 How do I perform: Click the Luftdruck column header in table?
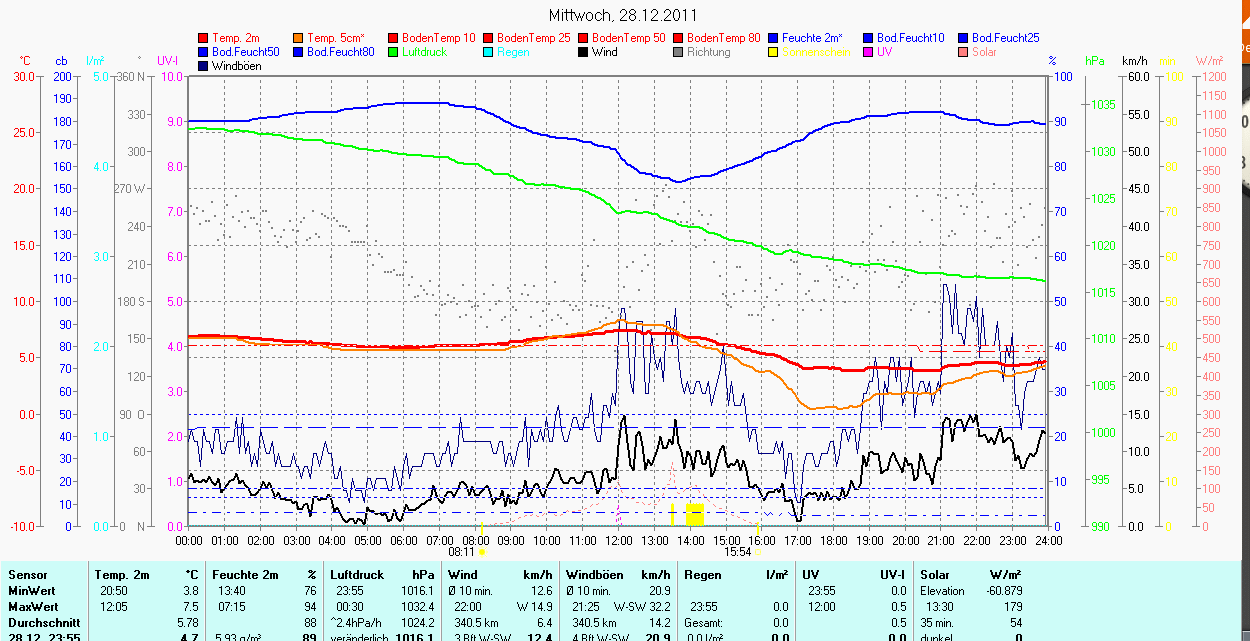[x=355, y=575]
